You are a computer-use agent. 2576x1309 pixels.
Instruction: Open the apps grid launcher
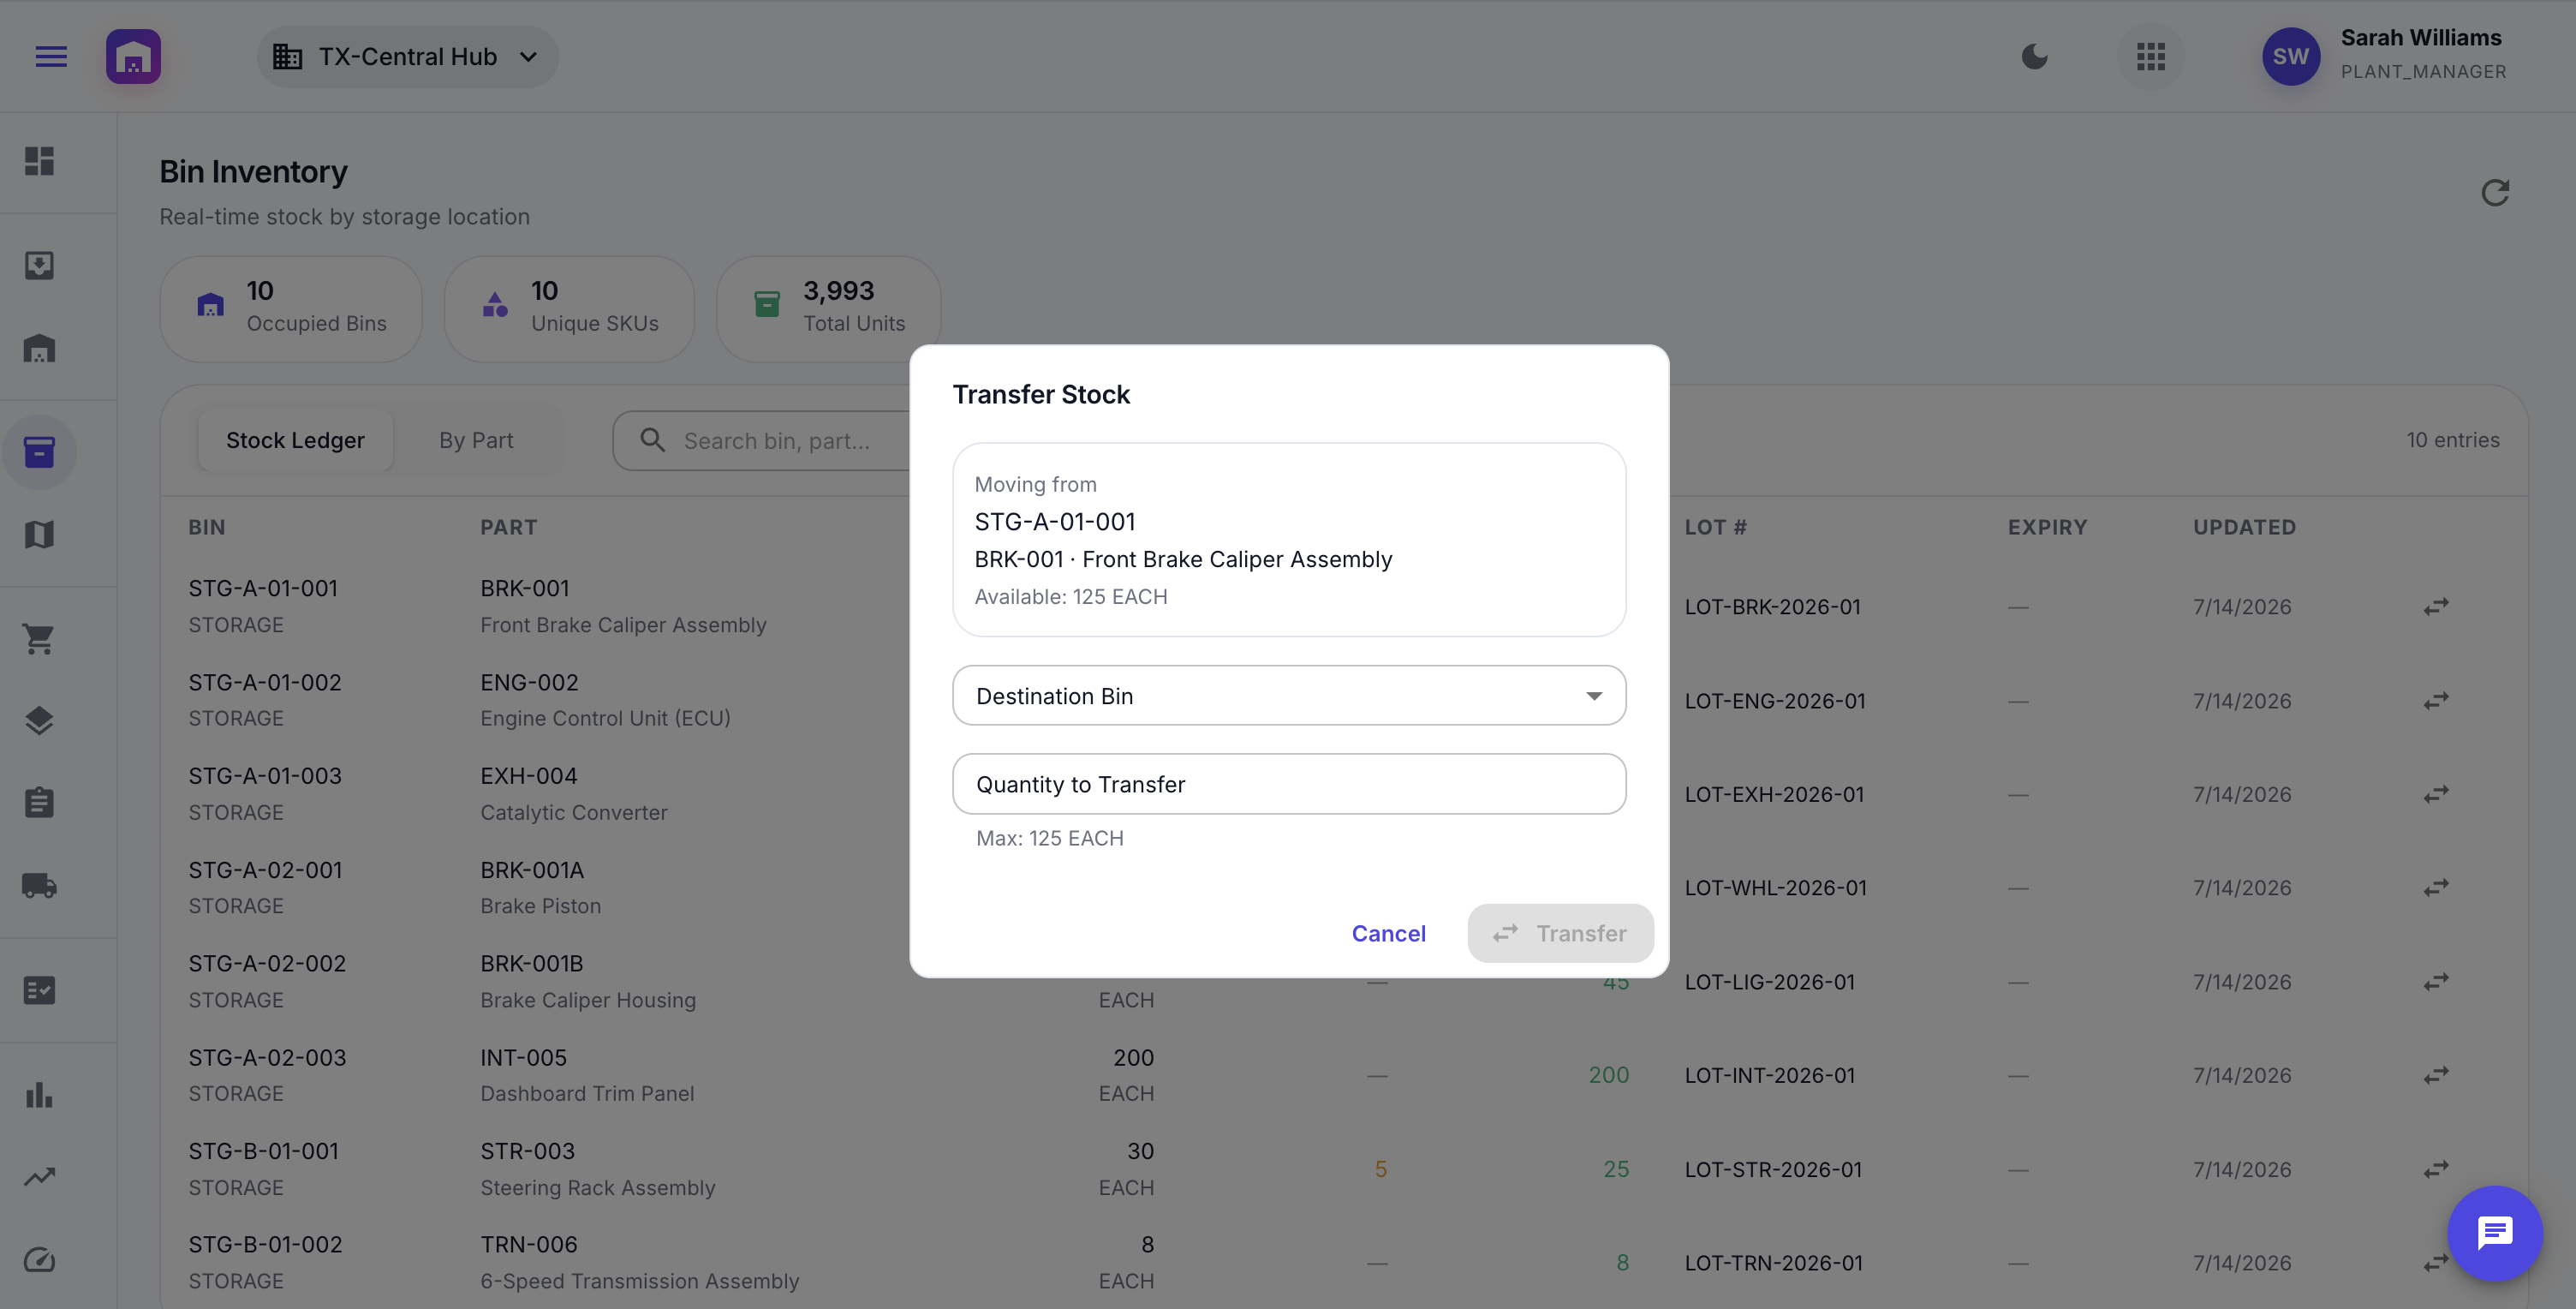click(x=2150, y=57)
